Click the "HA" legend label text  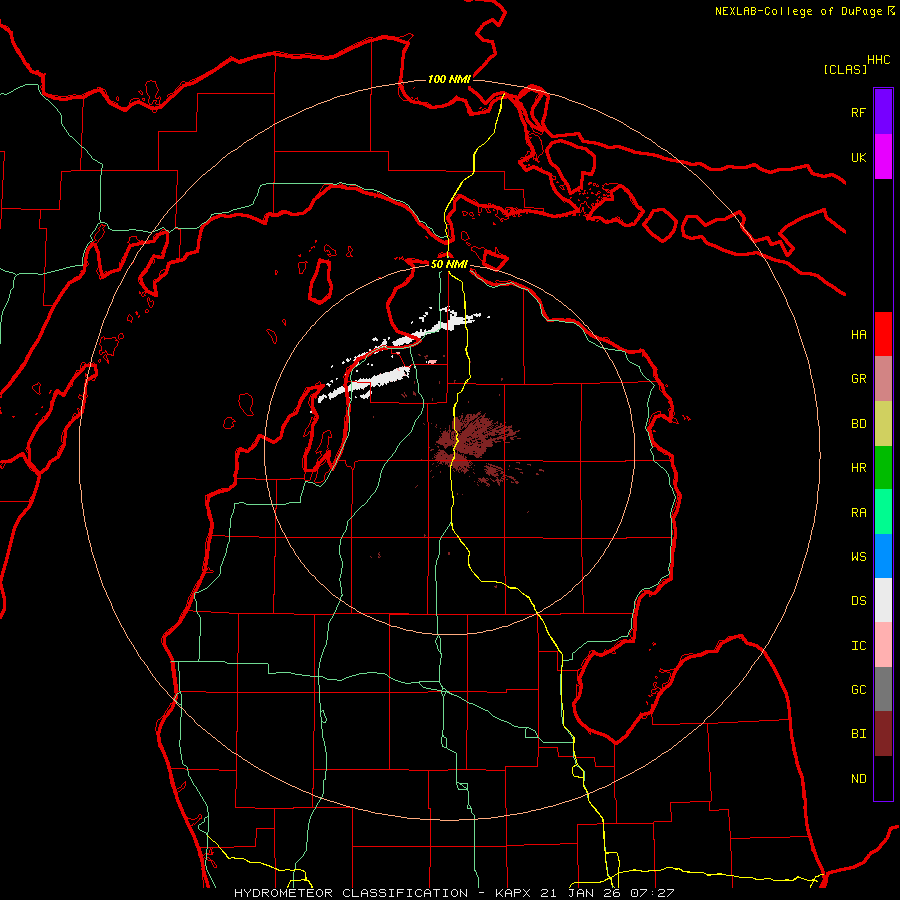859,335
